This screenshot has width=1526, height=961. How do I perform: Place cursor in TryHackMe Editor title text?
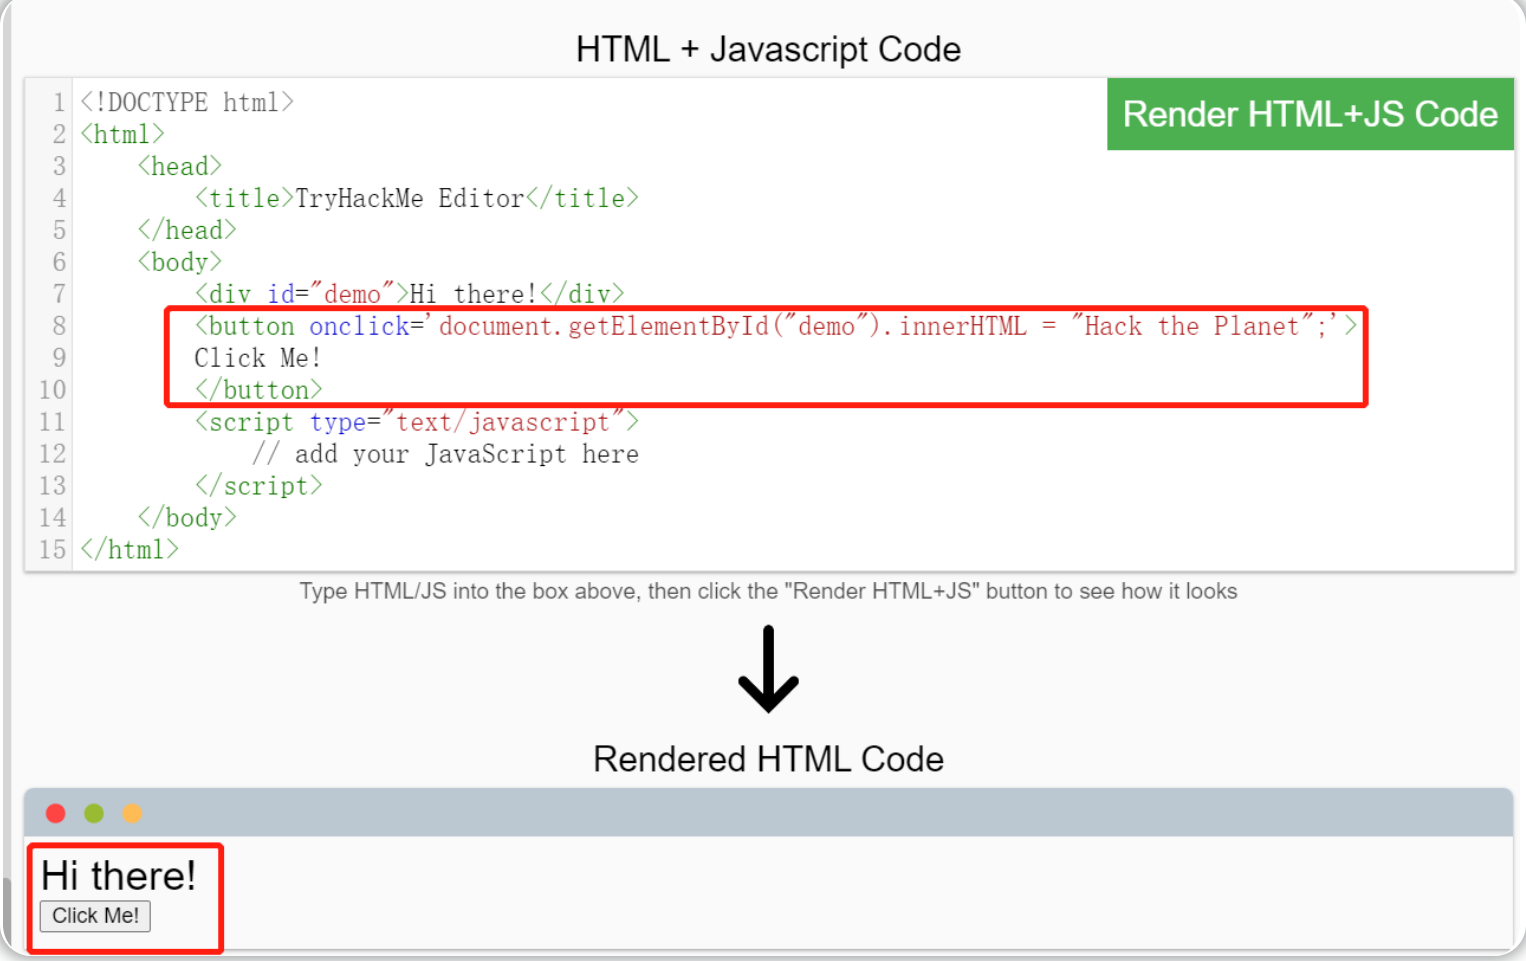[409, 198]
